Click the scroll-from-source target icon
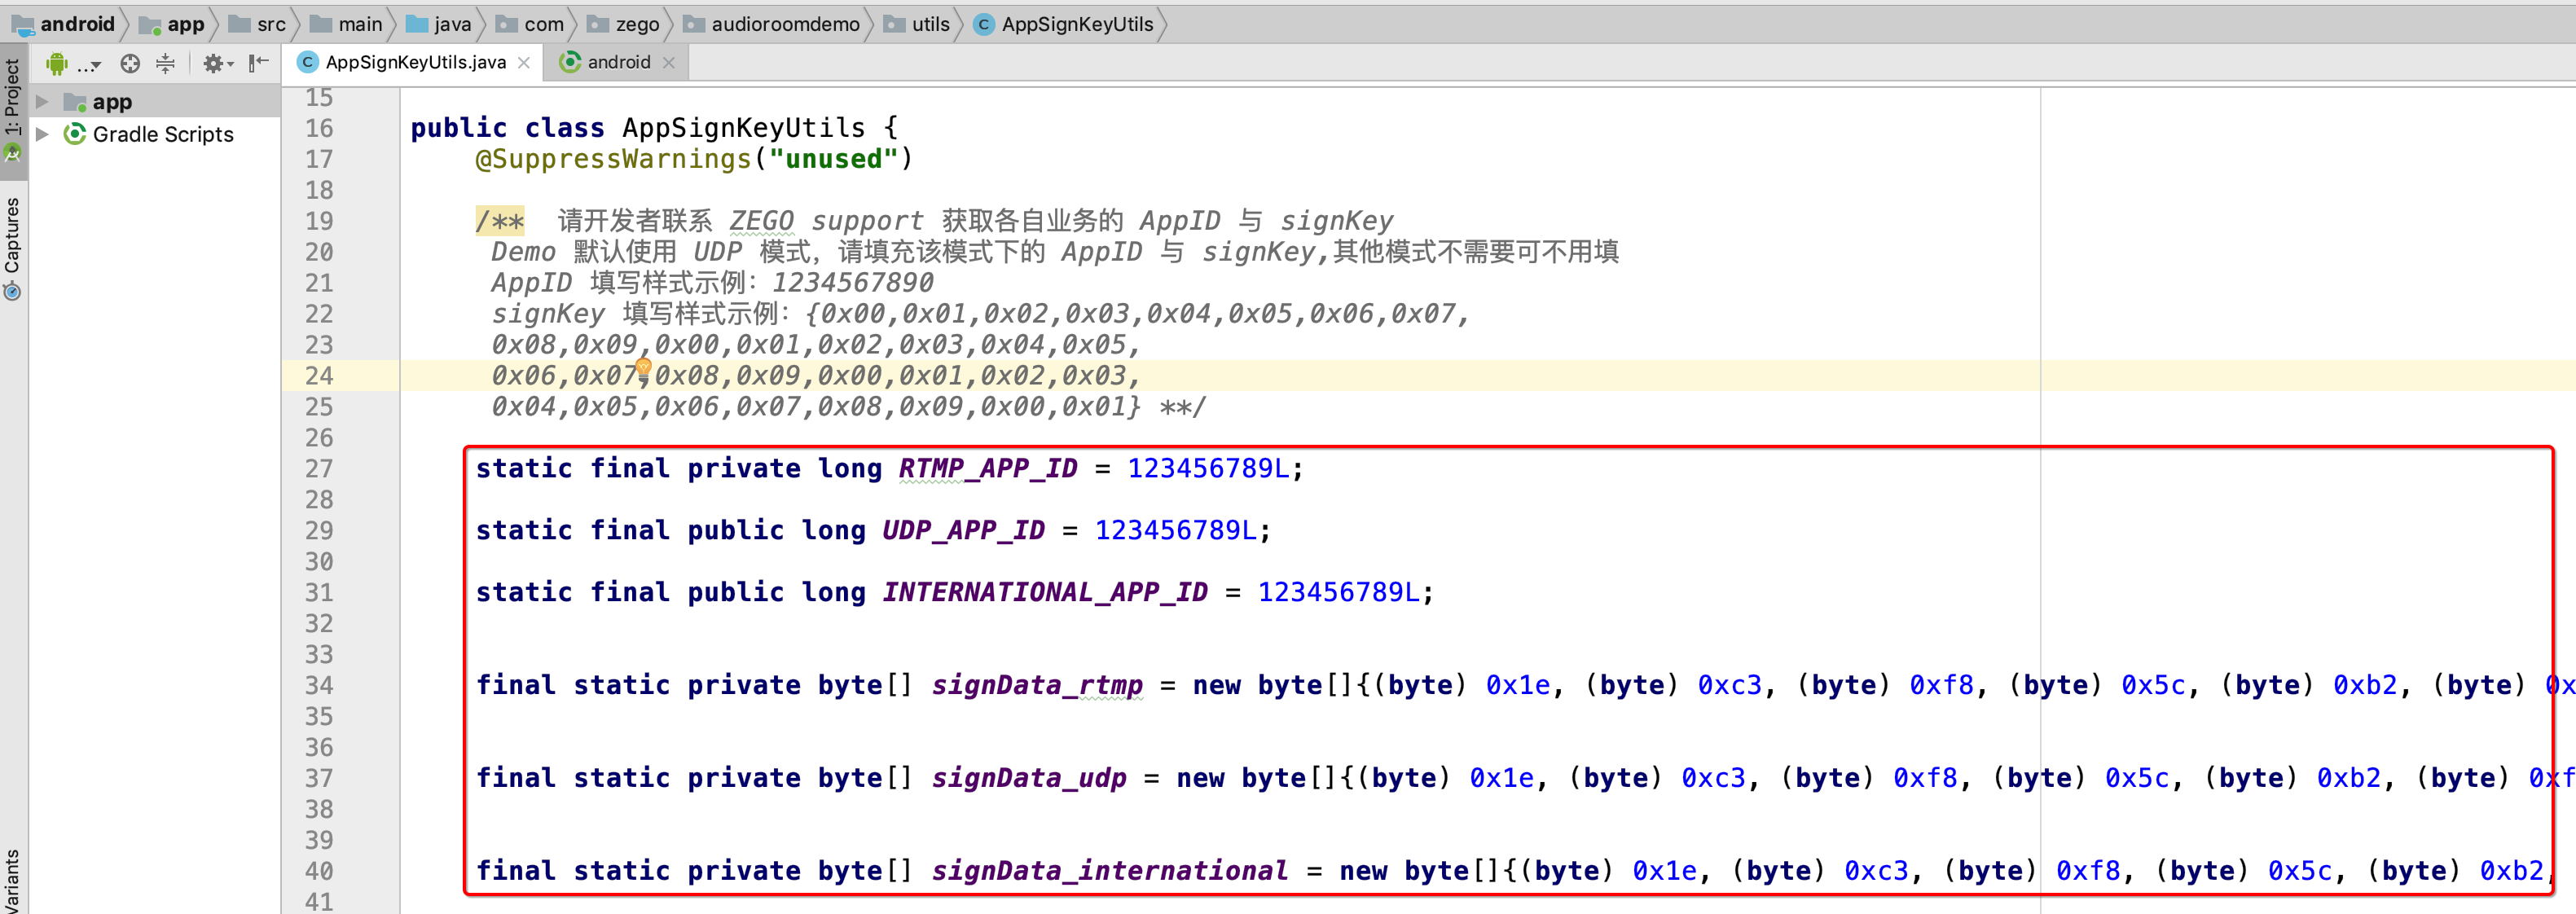 click(x=130, y=64)
